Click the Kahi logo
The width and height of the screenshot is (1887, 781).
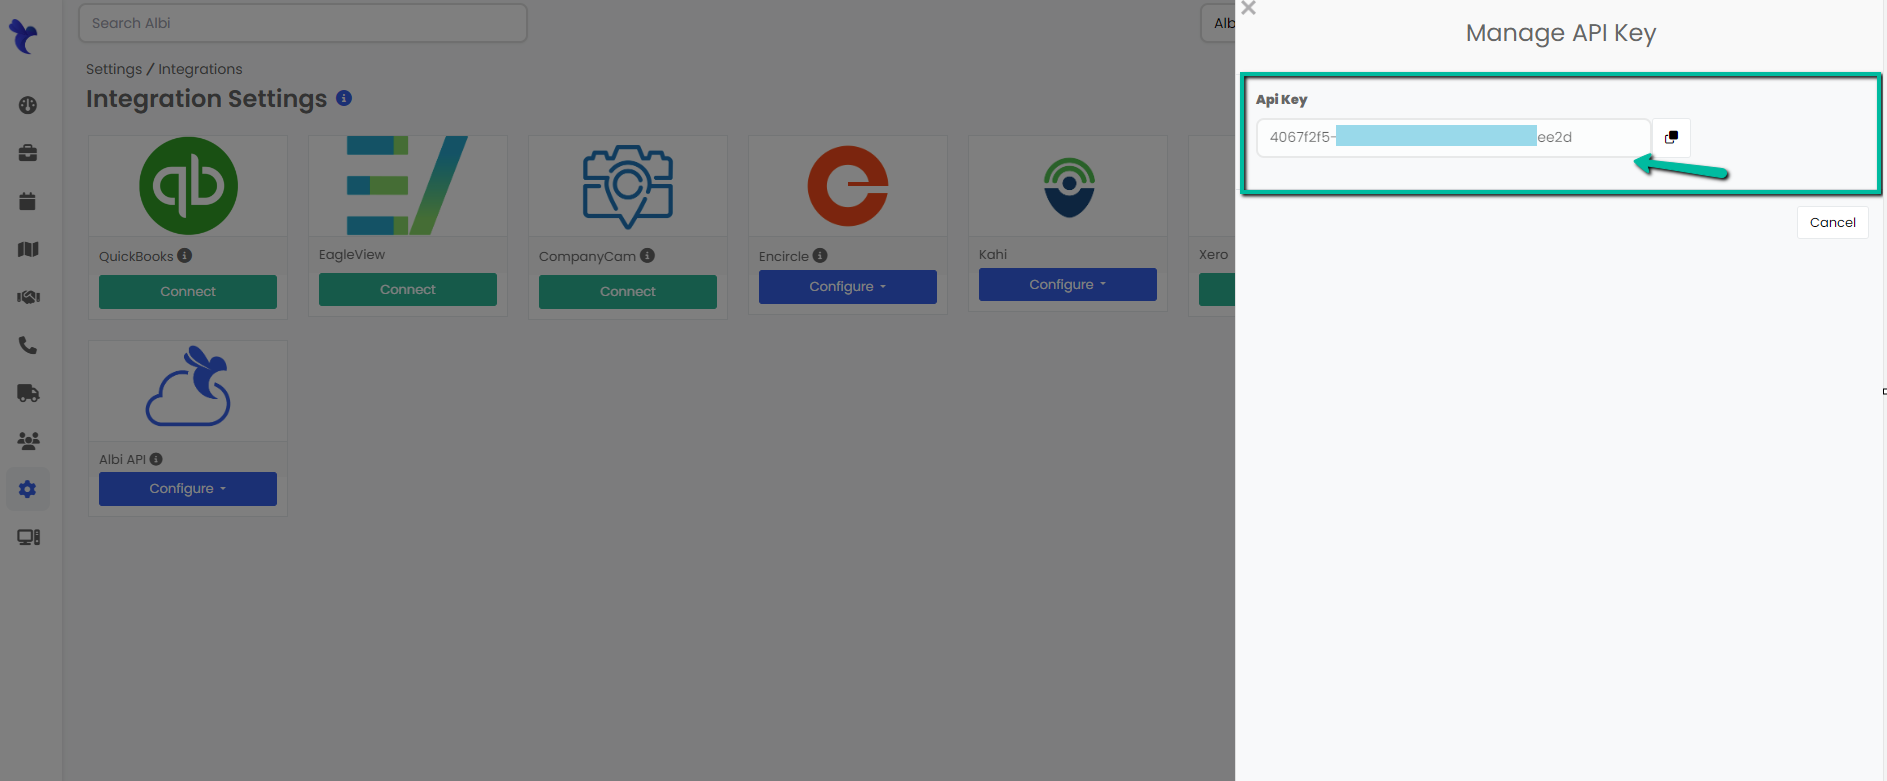[x=1069, y=187]
